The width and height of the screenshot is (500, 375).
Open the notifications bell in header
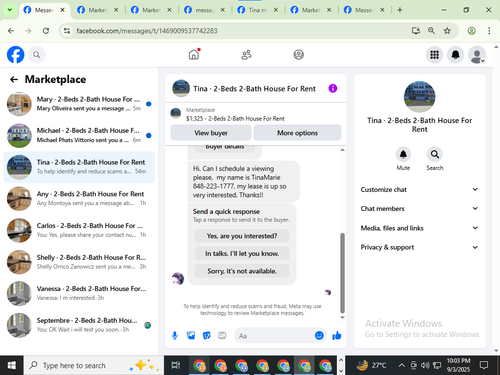[455, 55]
